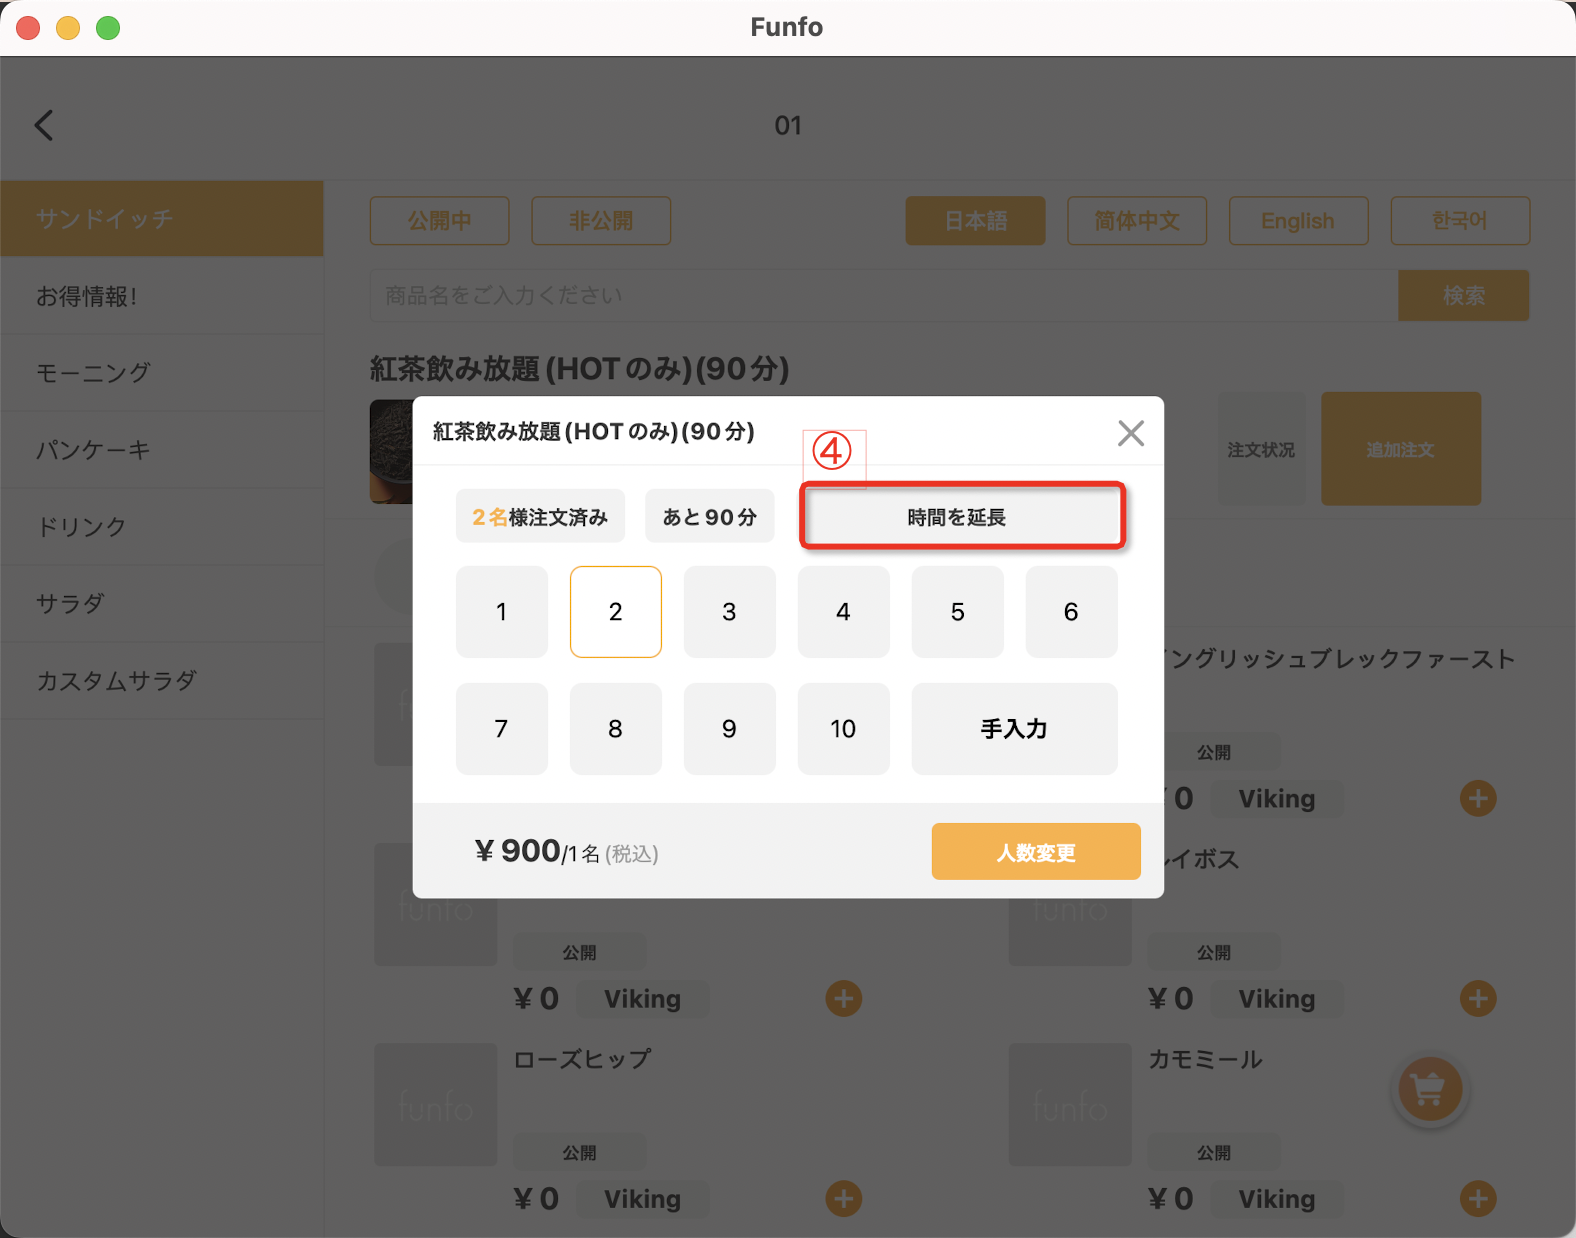Open the floating shopping cart icon
Viewport: 1576px width, 1238px height.
(1429, 1089)
